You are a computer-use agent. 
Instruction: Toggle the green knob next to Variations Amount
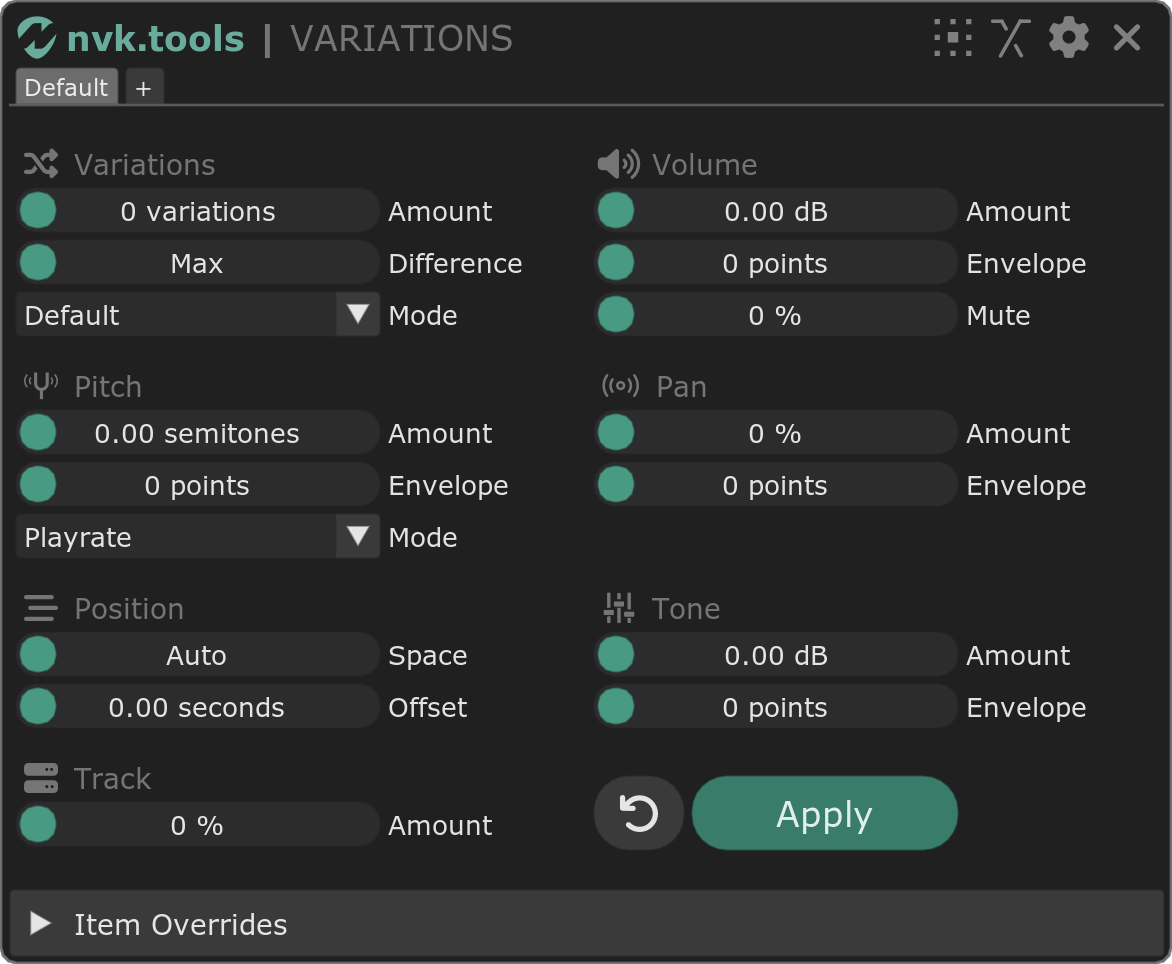[x=38, y=210]
